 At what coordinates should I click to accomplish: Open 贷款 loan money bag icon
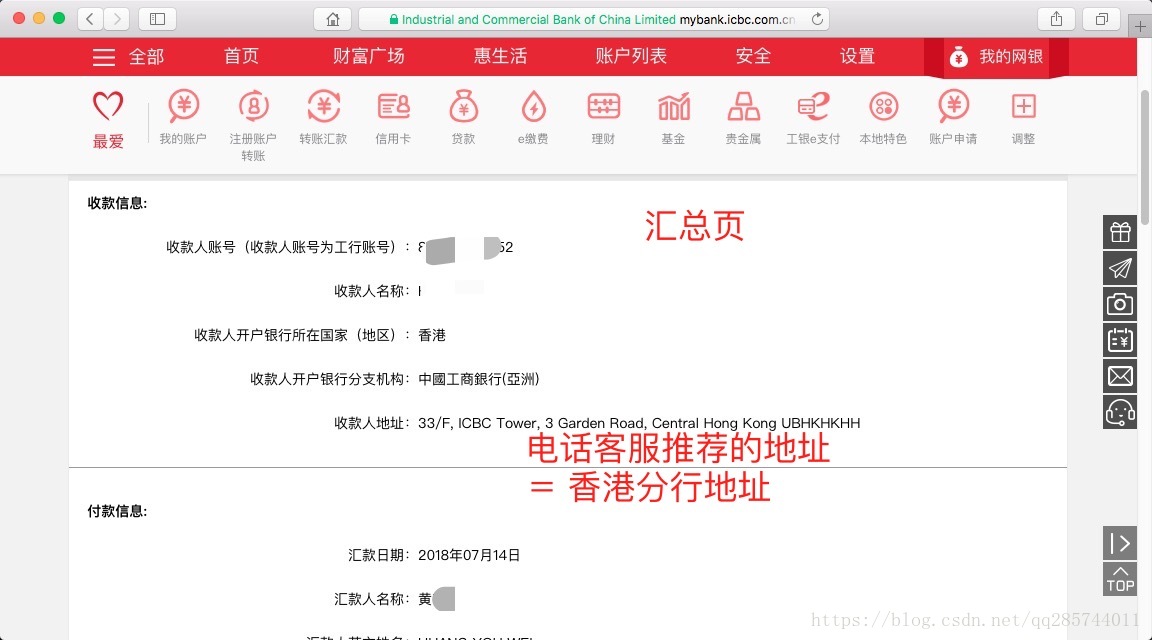[x=464, y=107]
